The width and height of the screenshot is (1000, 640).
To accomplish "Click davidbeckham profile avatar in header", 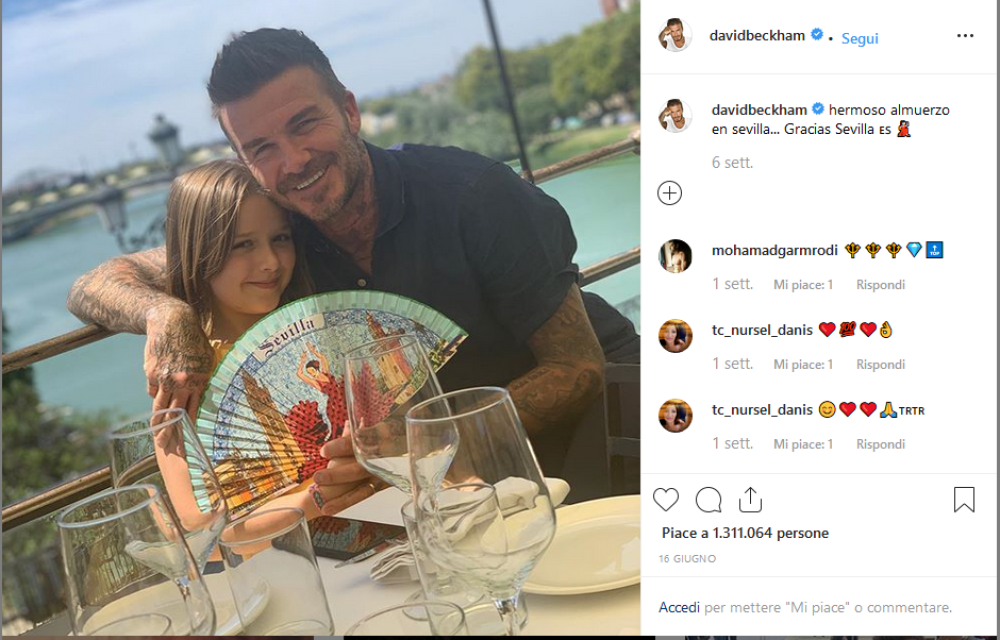I will point(675,35).
